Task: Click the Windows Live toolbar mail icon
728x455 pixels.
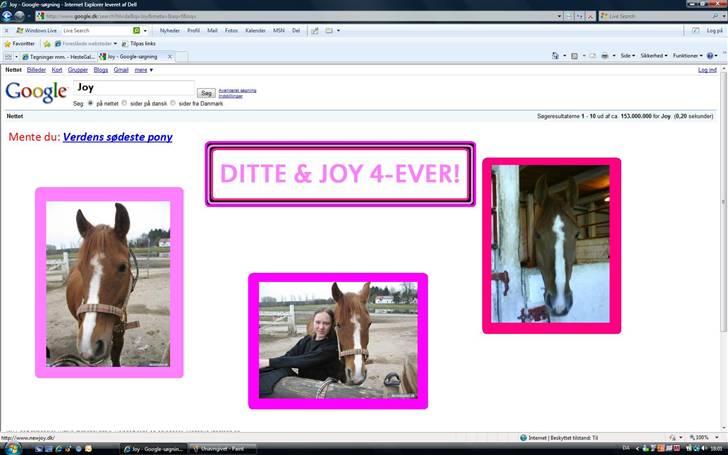Action: tap(329, 31)
